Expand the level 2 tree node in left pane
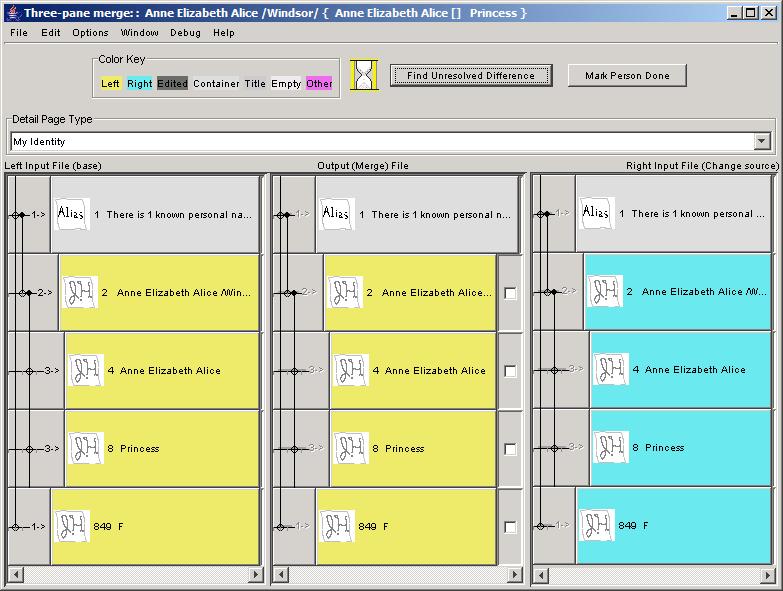 point(23,293)
